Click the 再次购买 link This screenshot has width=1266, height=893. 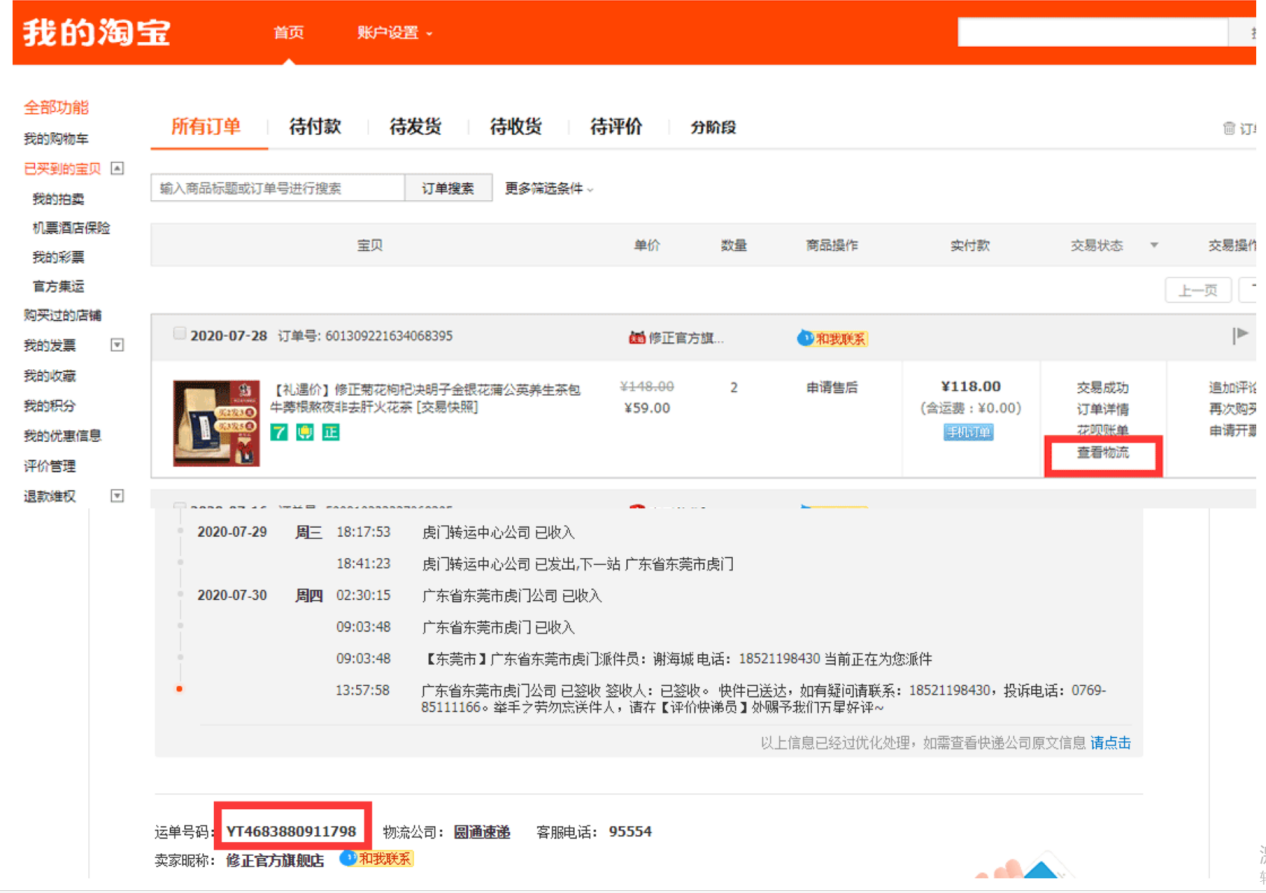[x=1233, y=409]
